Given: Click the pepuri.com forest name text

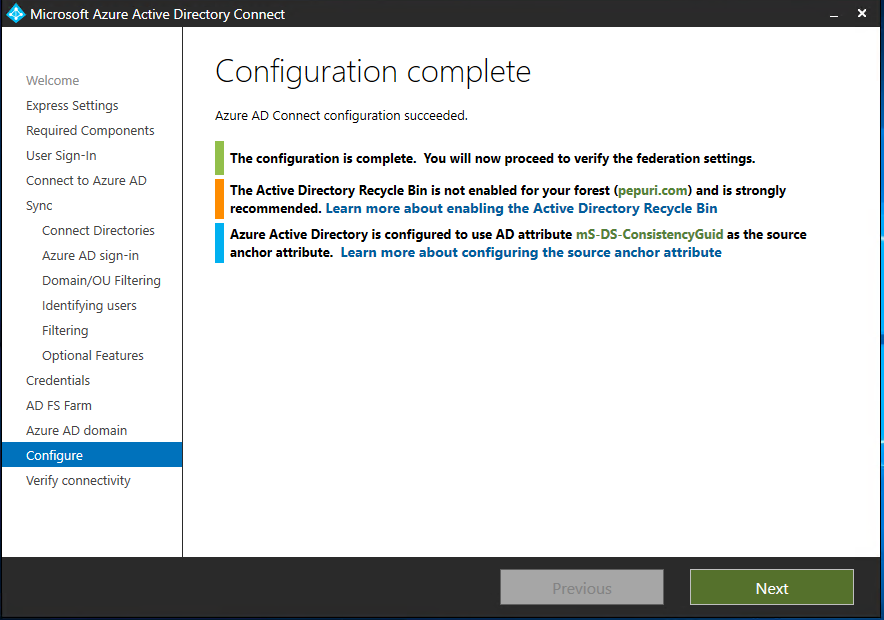Looking at the screenshot, I should (x=653, y=191).
